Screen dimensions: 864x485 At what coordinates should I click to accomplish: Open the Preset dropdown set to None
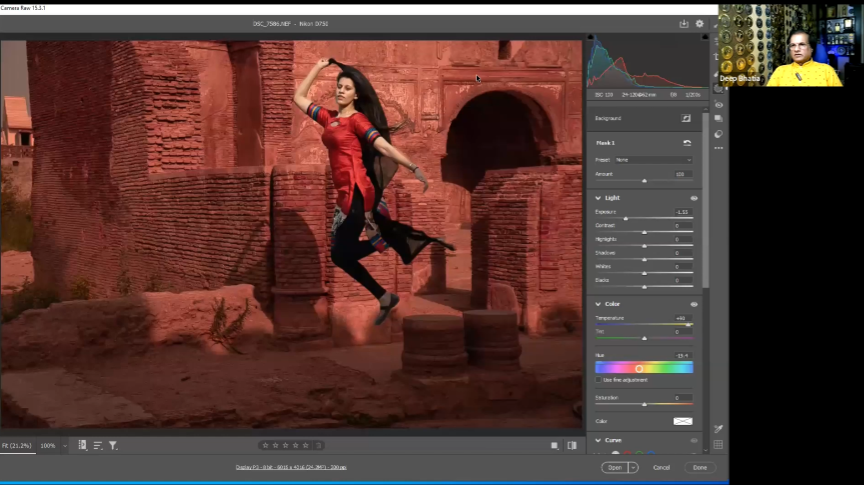tap(654, 160)
